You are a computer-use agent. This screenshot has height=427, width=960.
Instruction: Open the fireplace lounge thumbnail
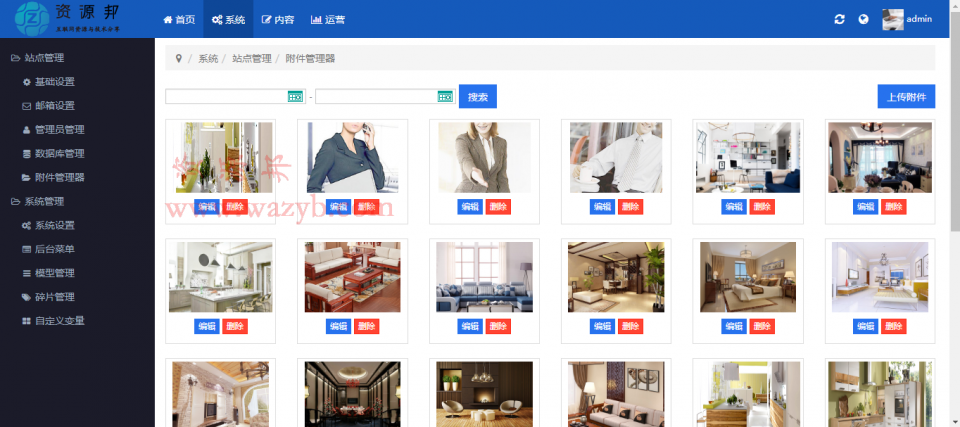(484, 394)
